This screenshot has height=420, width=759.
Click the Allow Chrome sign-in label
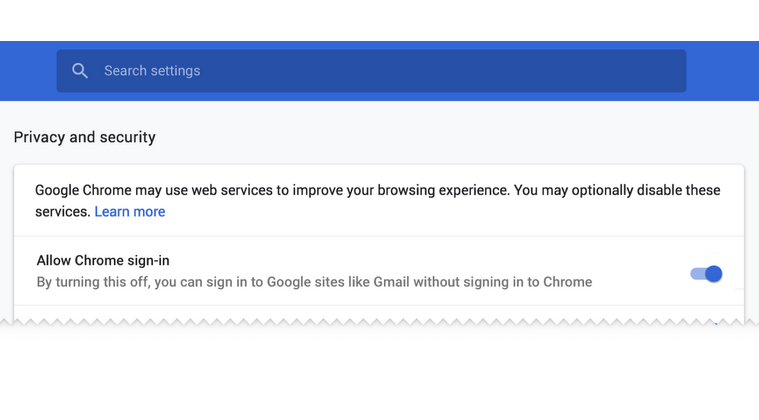(x=103, y=260)
